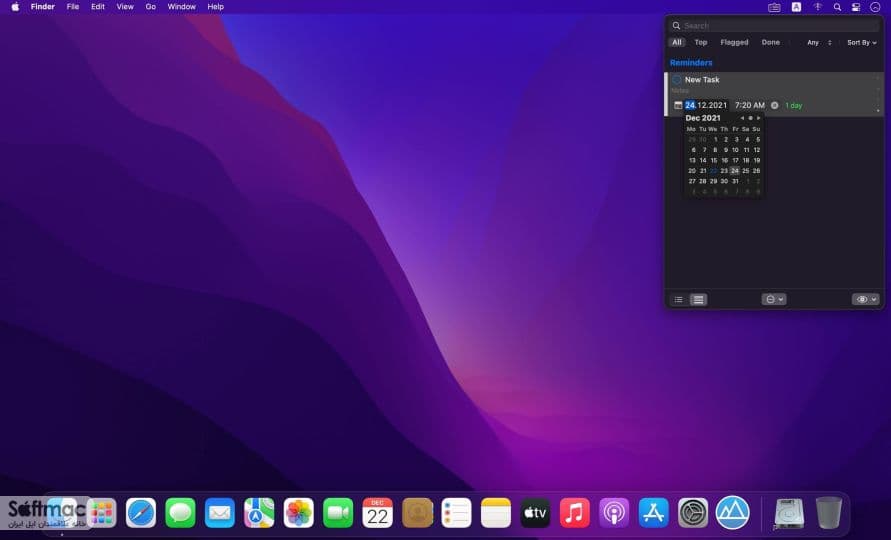Viewport: 891px width, 540px height.
Task: Pick December 28 in the calendar
Action: point(702,181)
